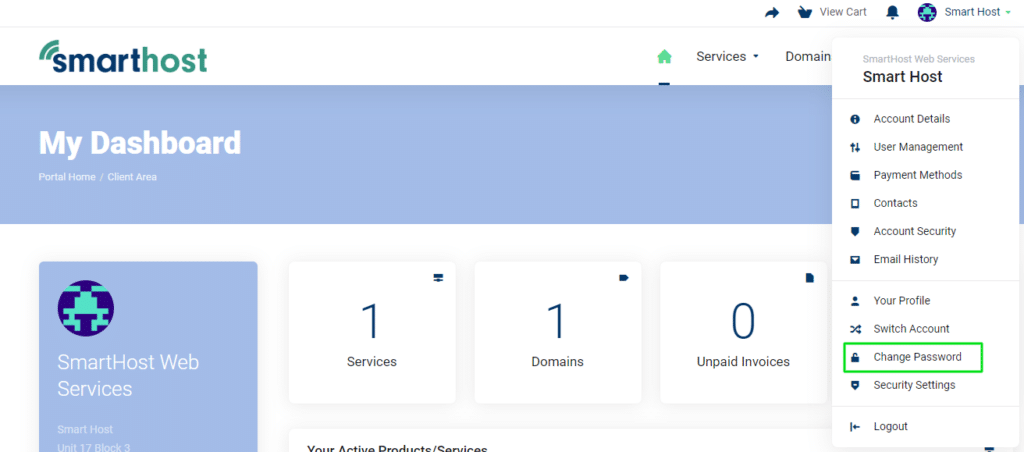The image size is (1024, 452).
Task: Click the Payment Methods card icon
Action: (855, 176)
